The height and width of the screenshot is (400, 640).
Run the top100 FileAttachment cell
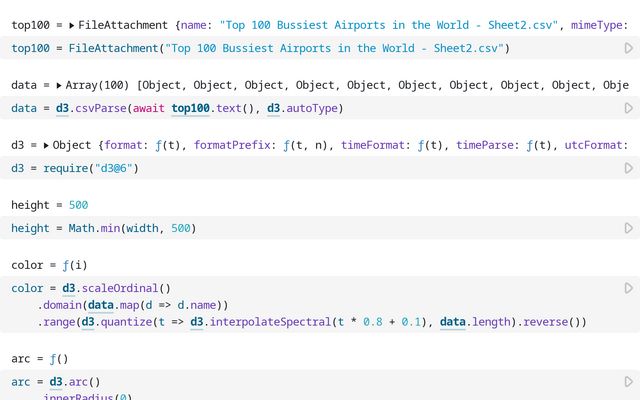click(629, 48)
